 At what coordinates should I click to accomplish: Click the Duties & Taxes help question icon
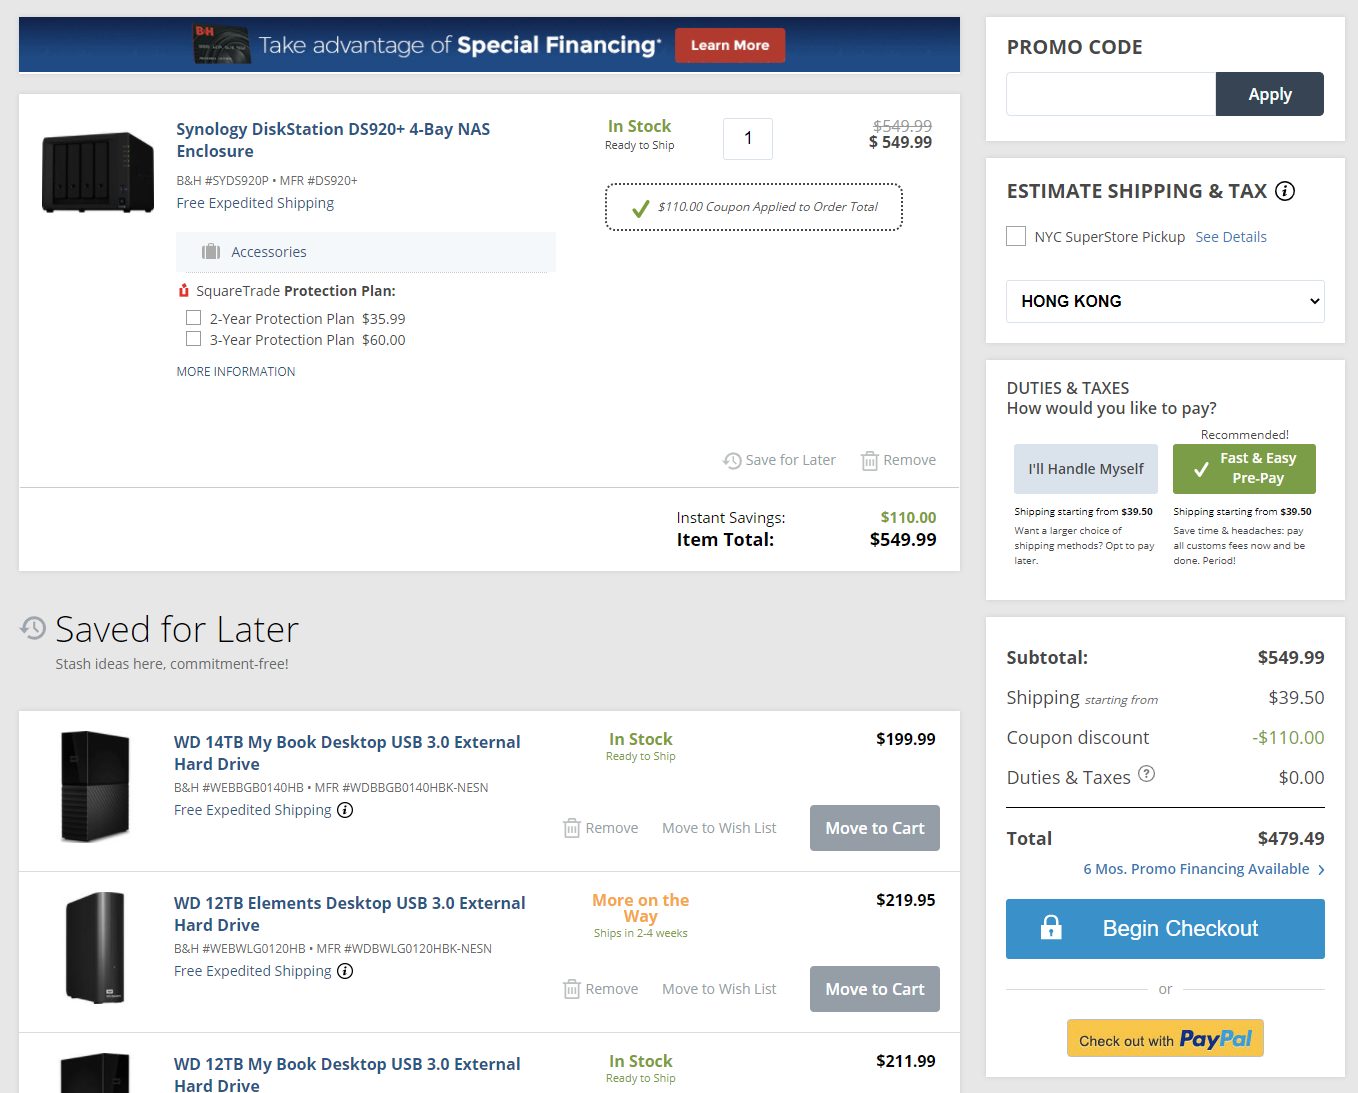[1147, 774]
